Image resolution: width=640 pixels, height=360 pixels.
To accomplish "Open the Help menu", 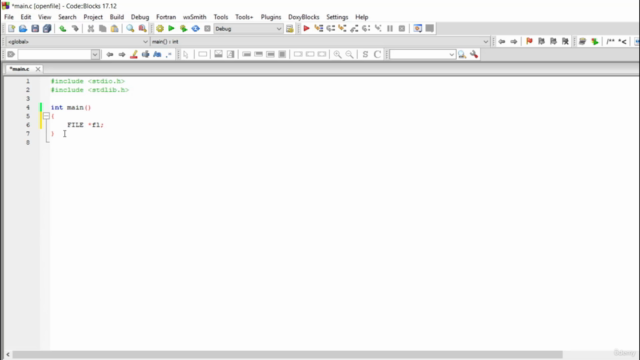I will [362, 17].
